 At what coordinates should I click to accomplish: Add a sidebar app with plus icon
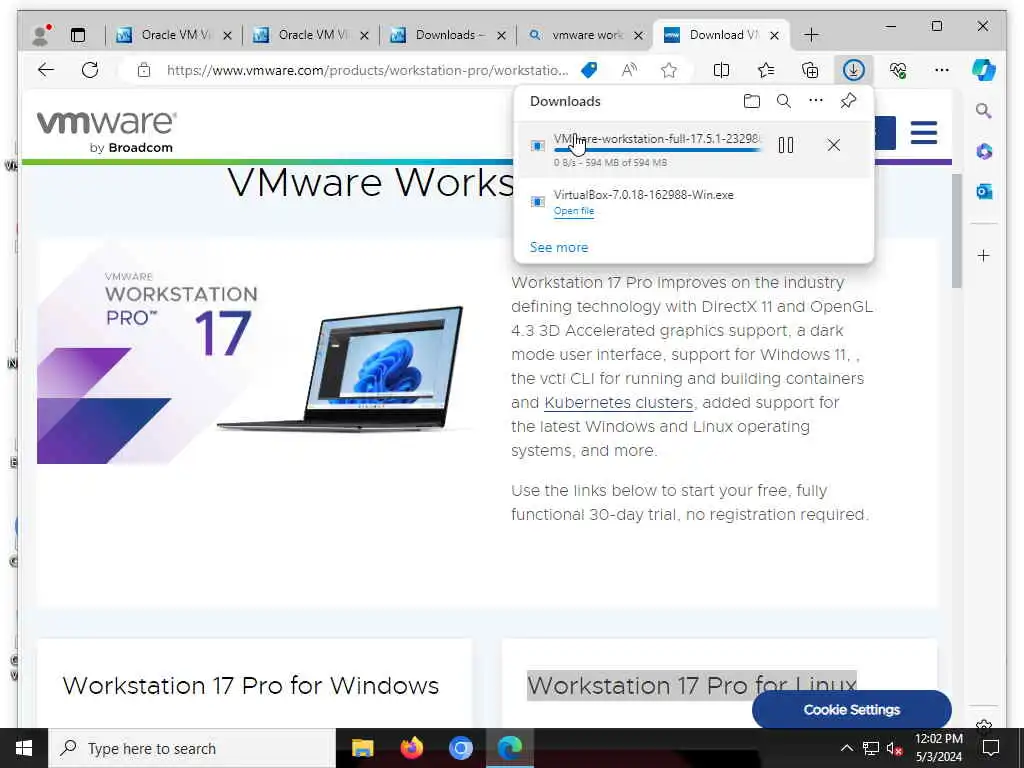[x=984, y=255]
